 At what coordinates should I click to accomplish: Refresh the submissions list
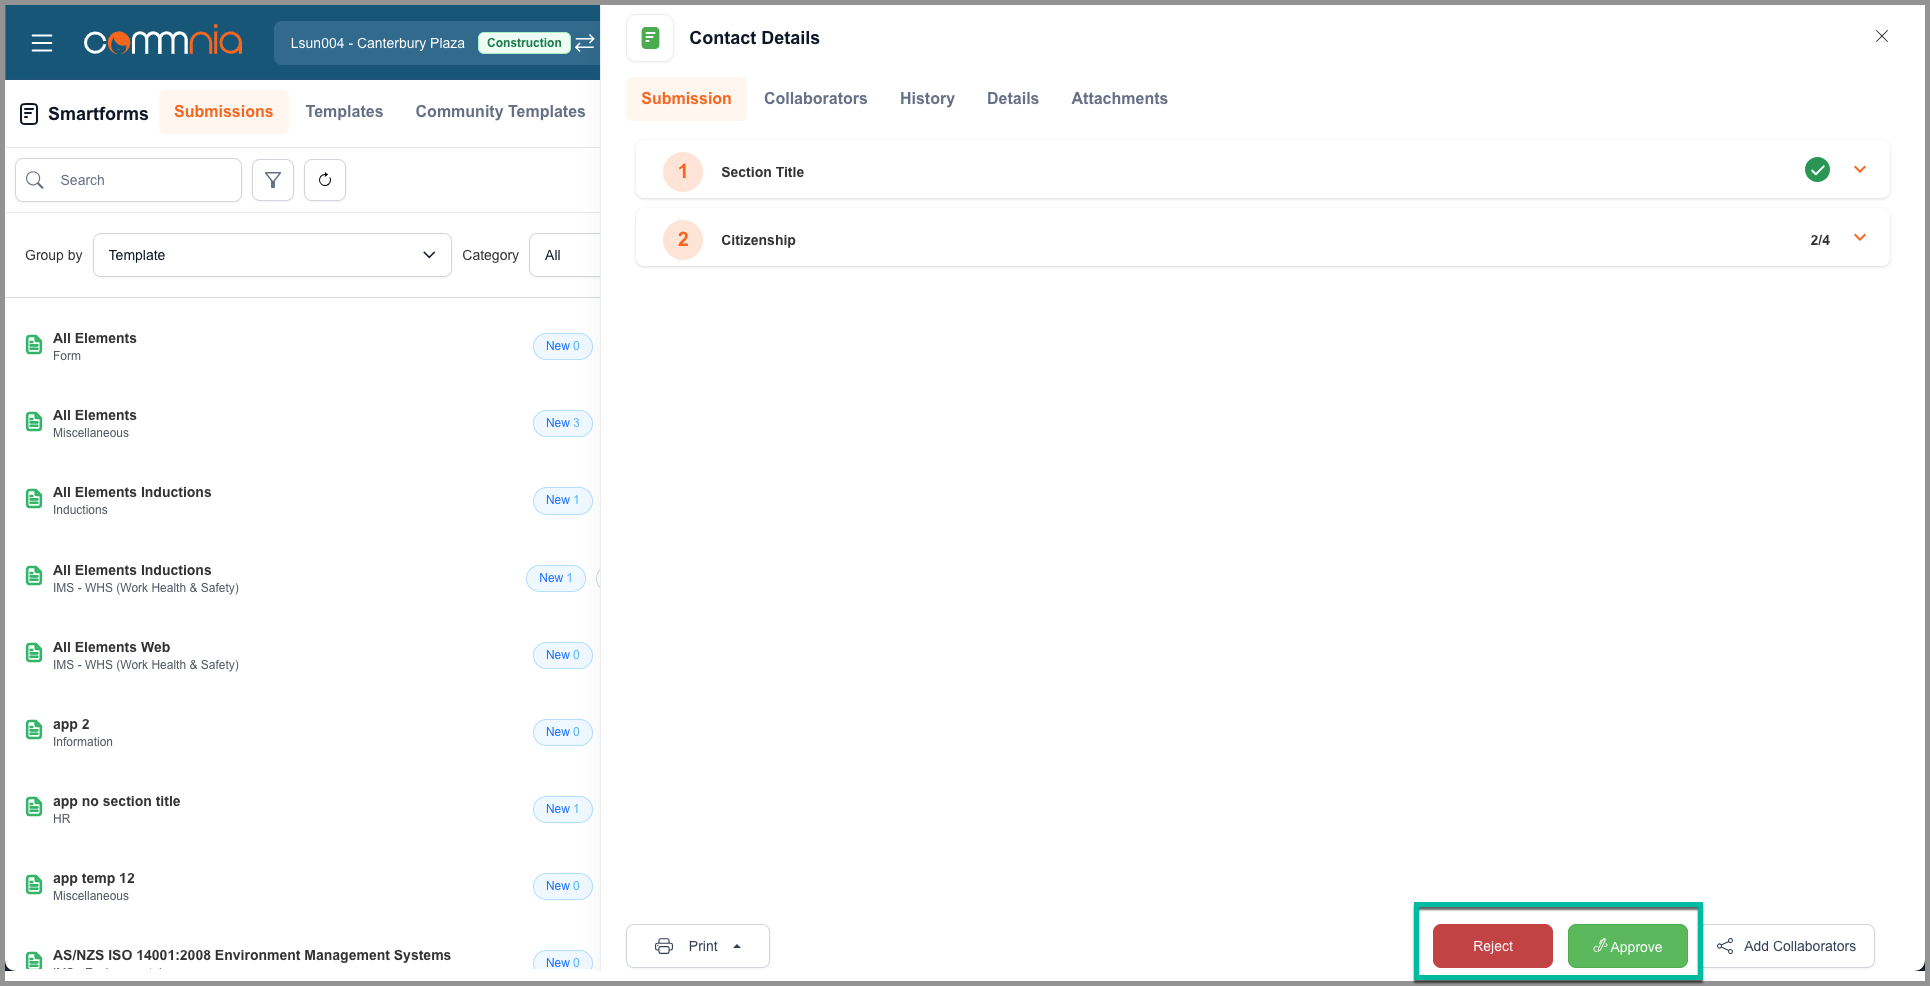(325, 180)
